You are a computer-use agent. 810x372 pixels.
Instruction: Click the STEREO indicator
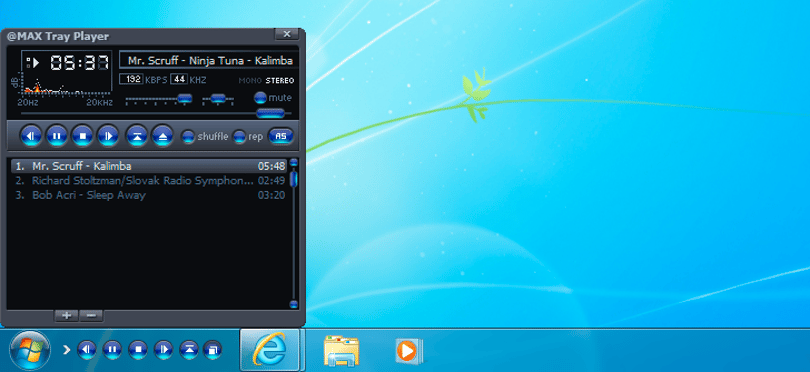coord(279,81)
